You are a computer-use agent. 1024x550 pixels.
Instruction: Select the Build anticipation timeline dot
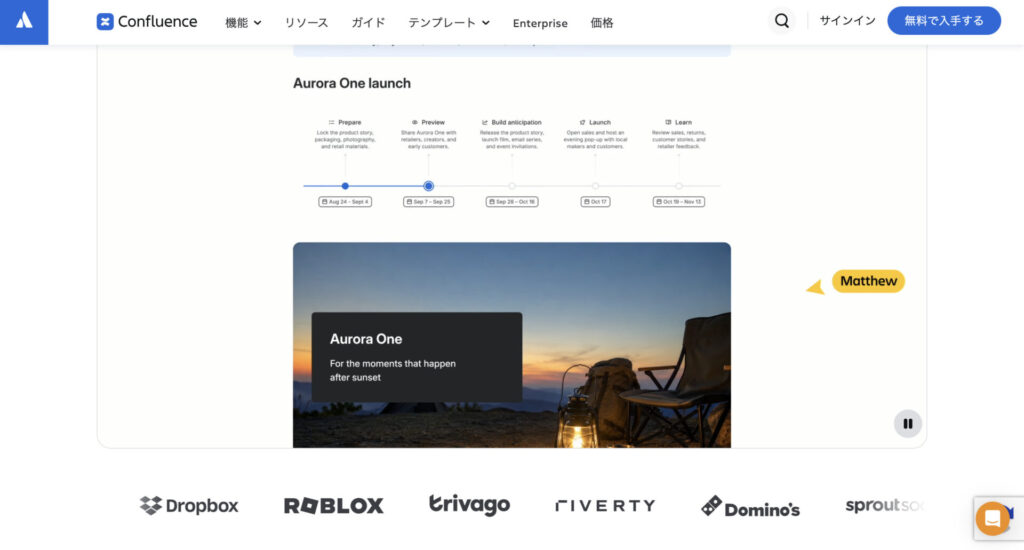pyautogui.click(x=512, y=186)
